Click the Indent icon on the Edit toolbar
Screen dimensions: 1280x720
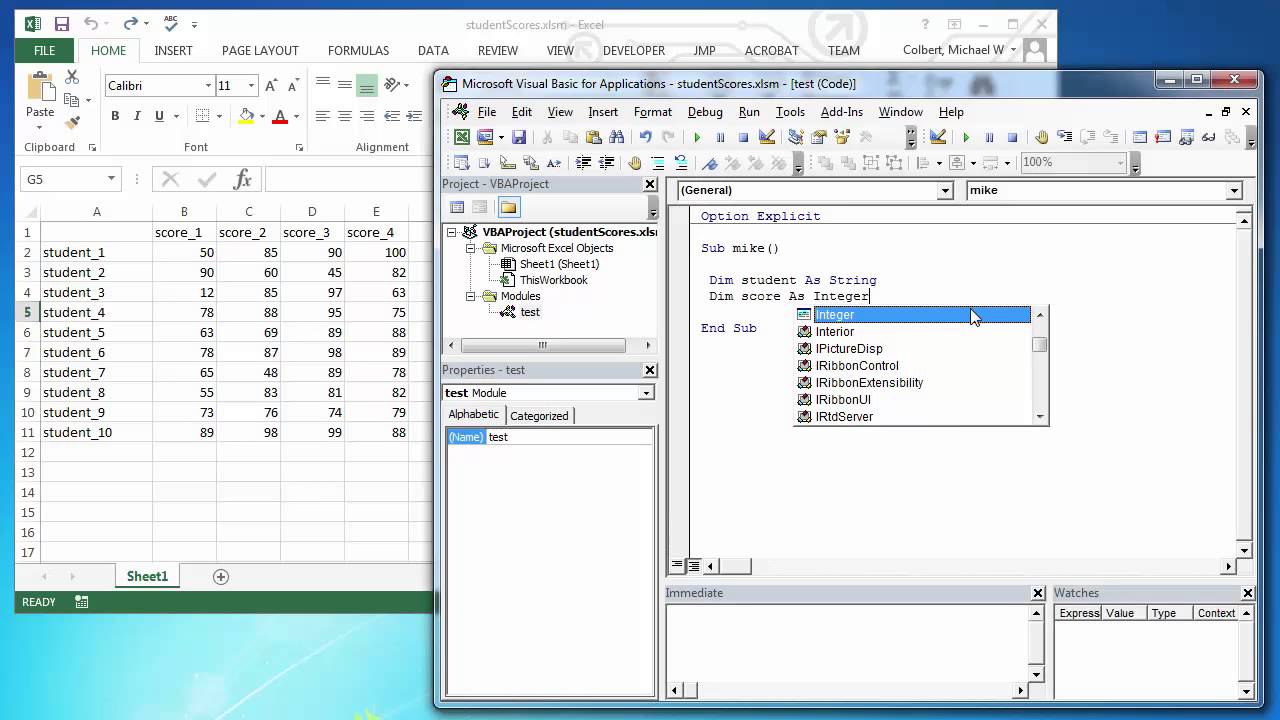pos(582,162)
